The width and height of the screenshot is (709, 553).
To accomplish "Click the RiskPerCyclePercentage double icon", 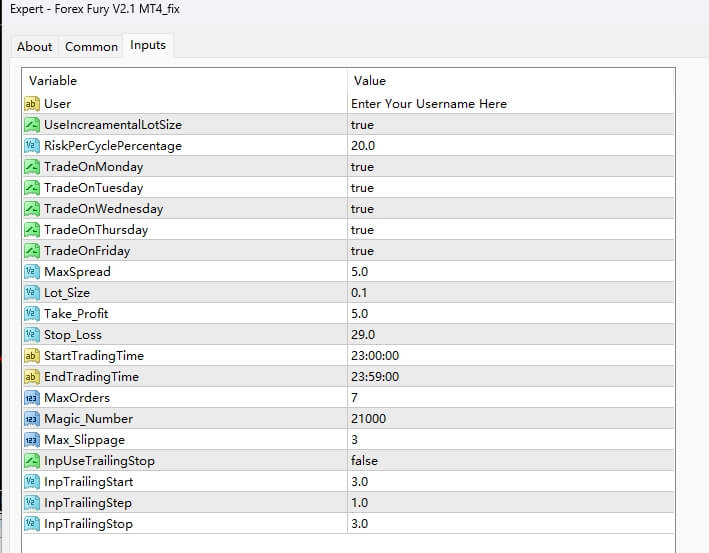I will pos(32,146).
